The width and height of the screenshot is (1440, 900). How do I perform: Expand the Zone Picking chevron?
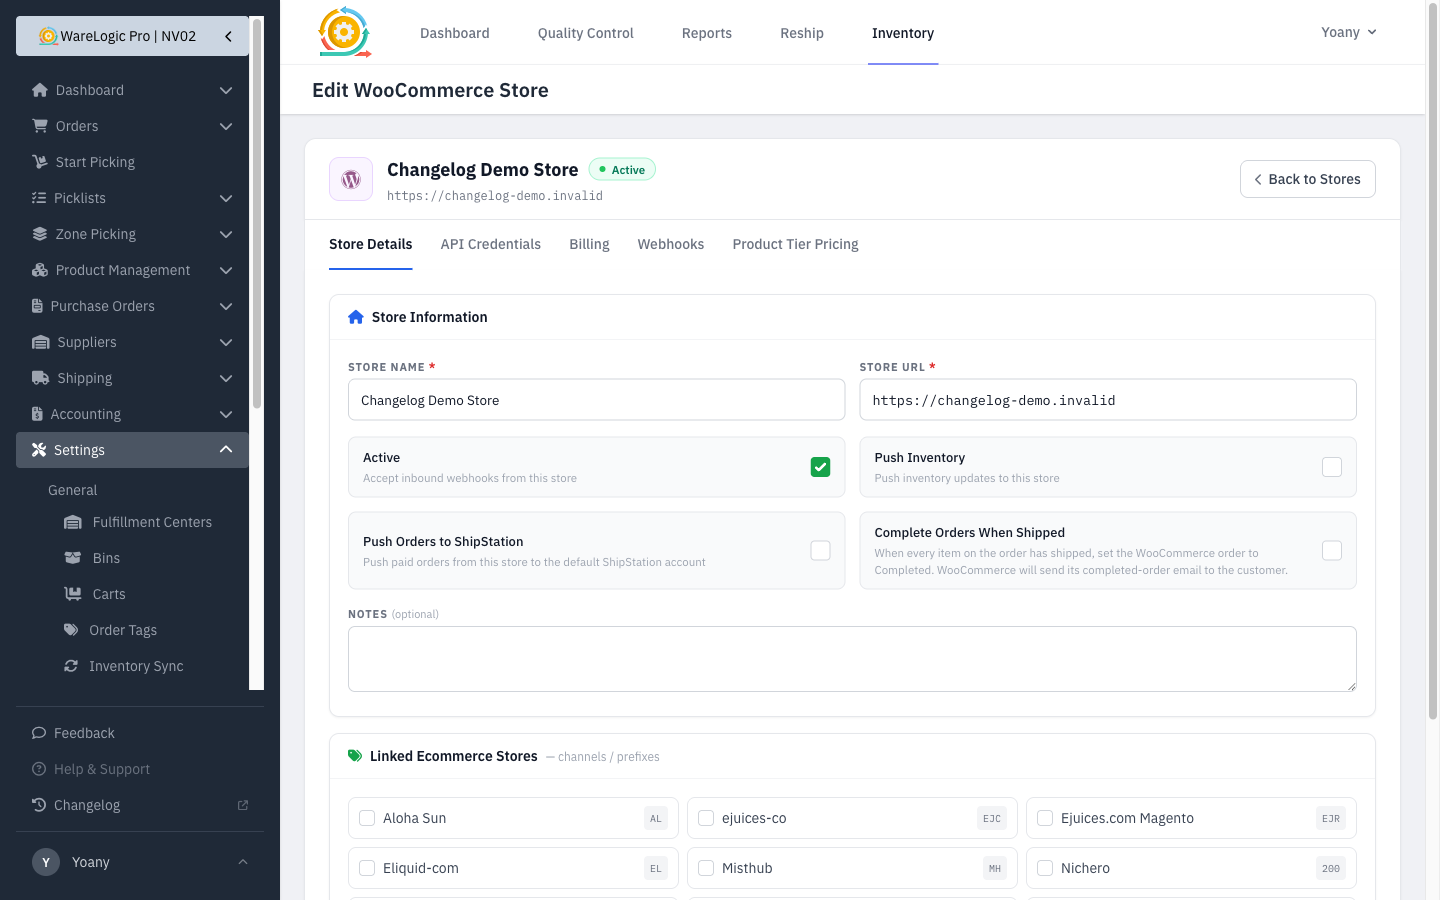tap(226, 234)
